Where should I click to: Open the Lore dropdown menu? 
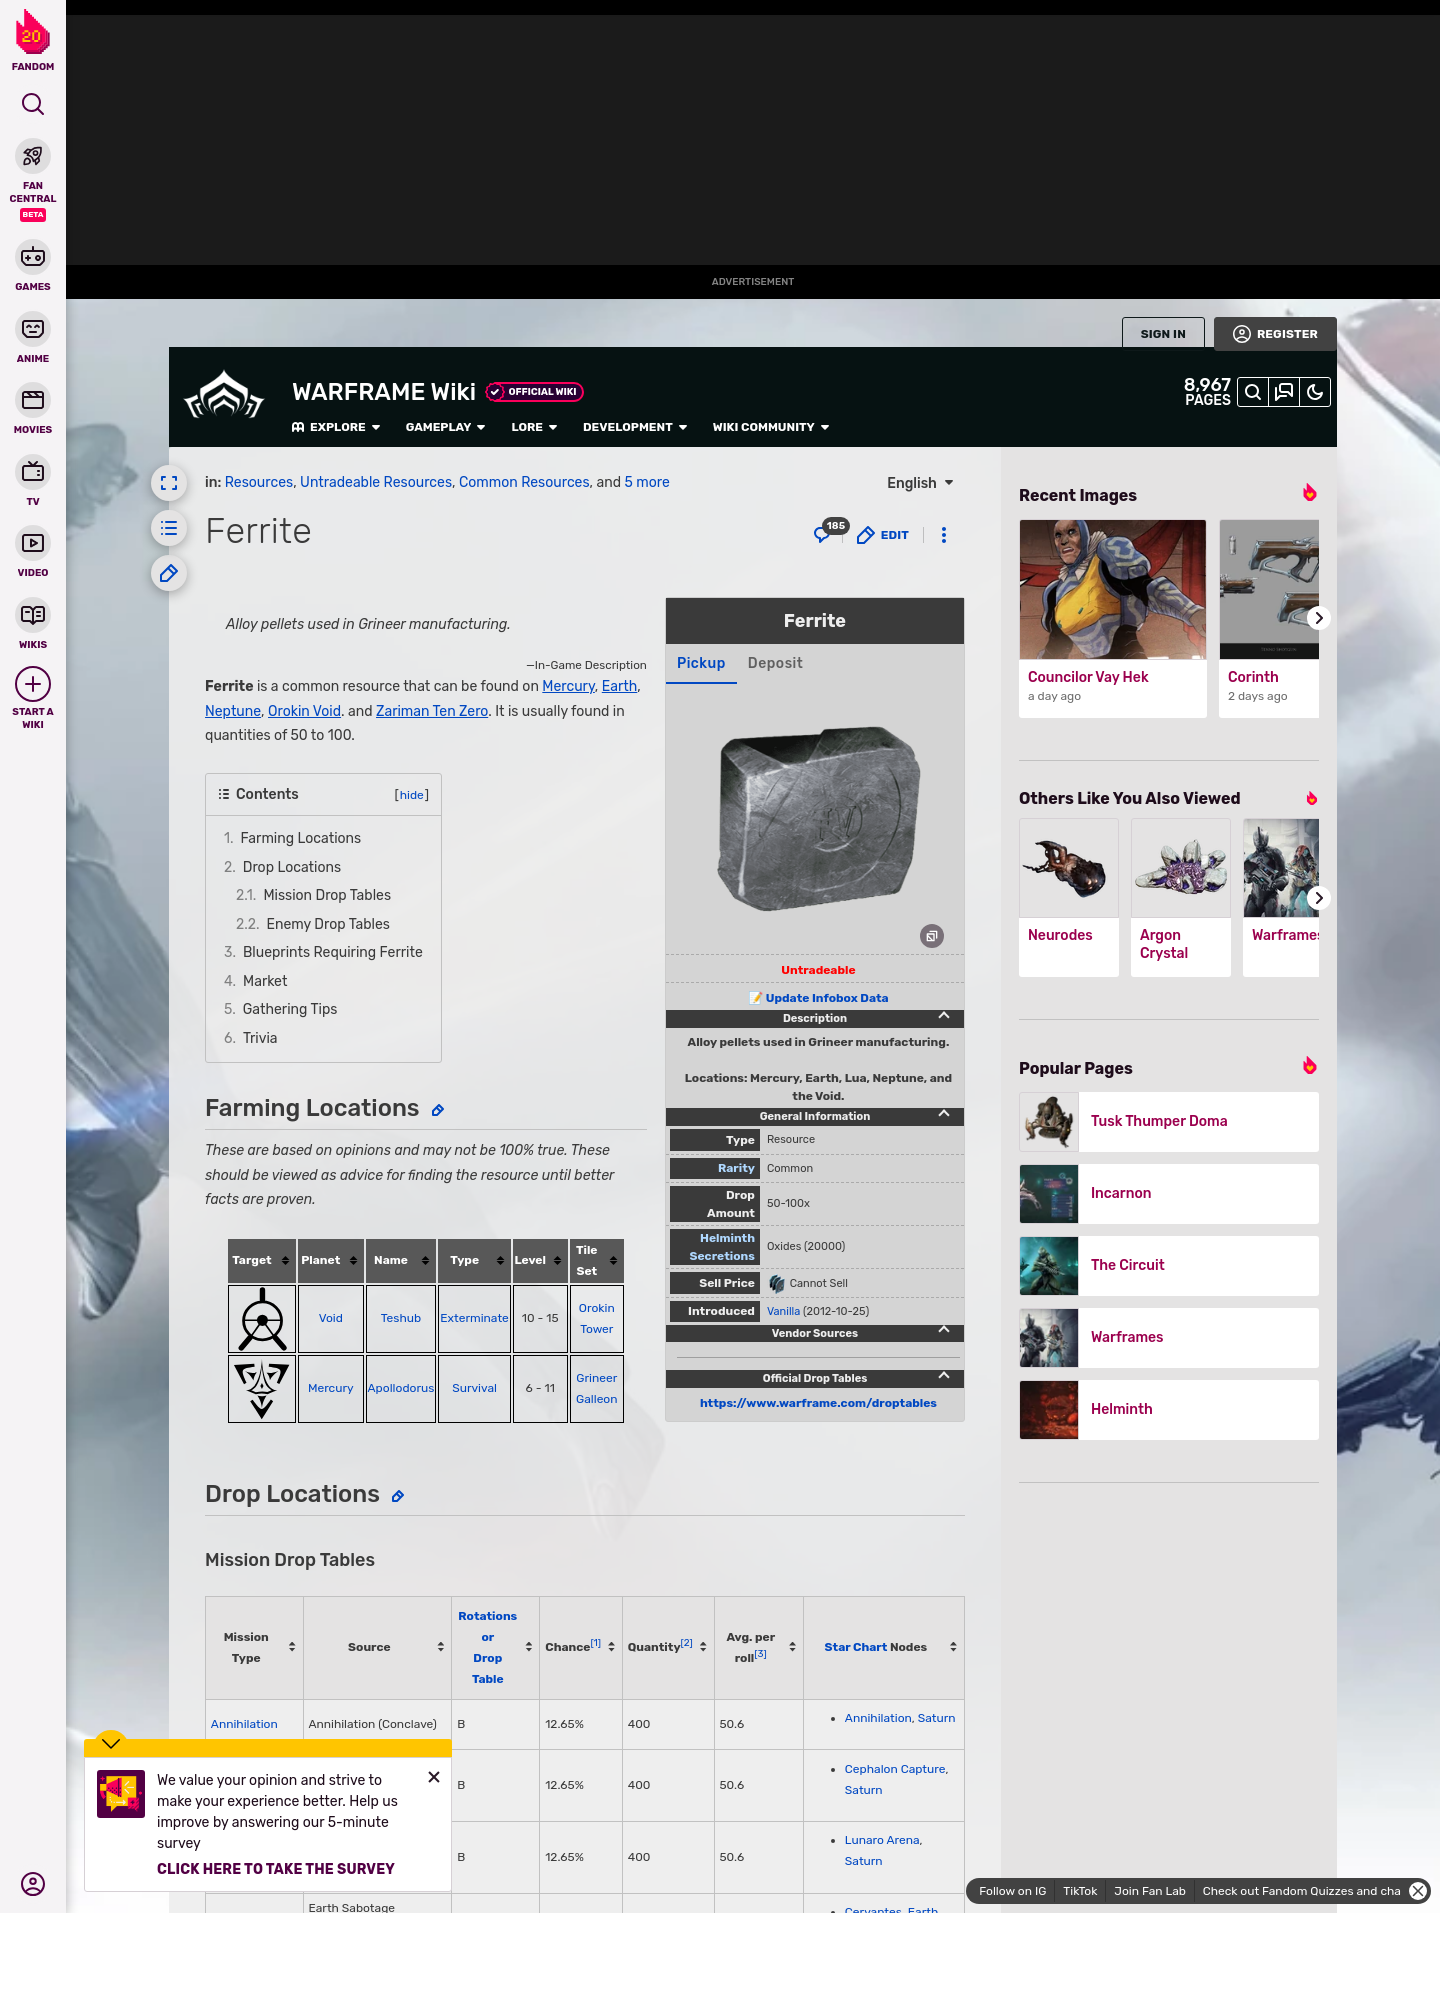pos(534,427)
